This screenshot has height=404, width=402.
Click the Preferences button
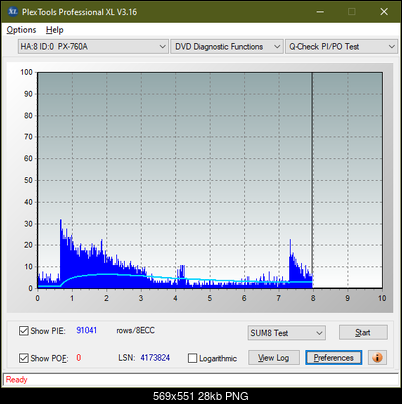pos(334,358)
